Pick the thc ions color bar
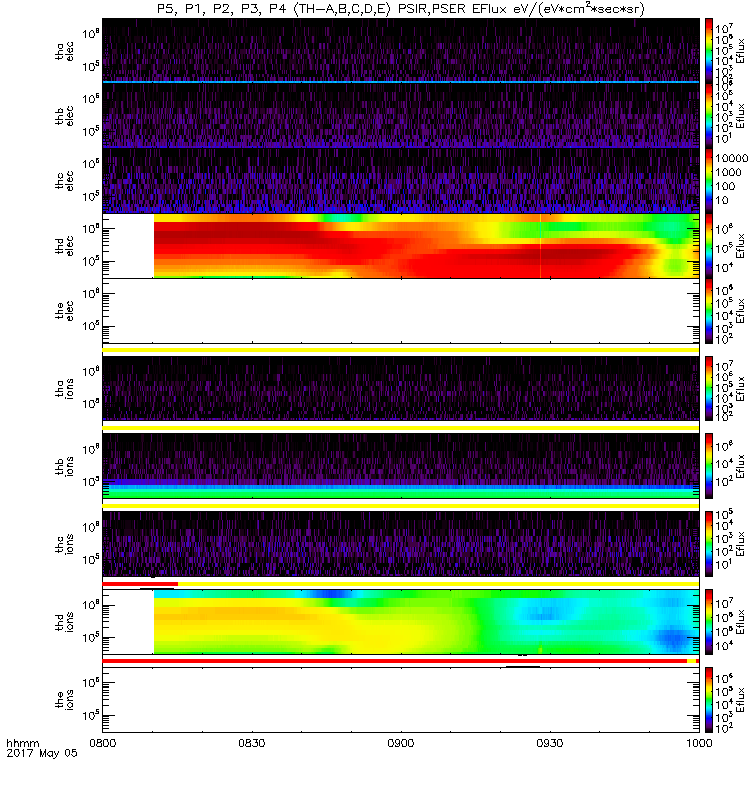This screenshot has height=800, width=750. pyautogui.click(x=709, y=544)
